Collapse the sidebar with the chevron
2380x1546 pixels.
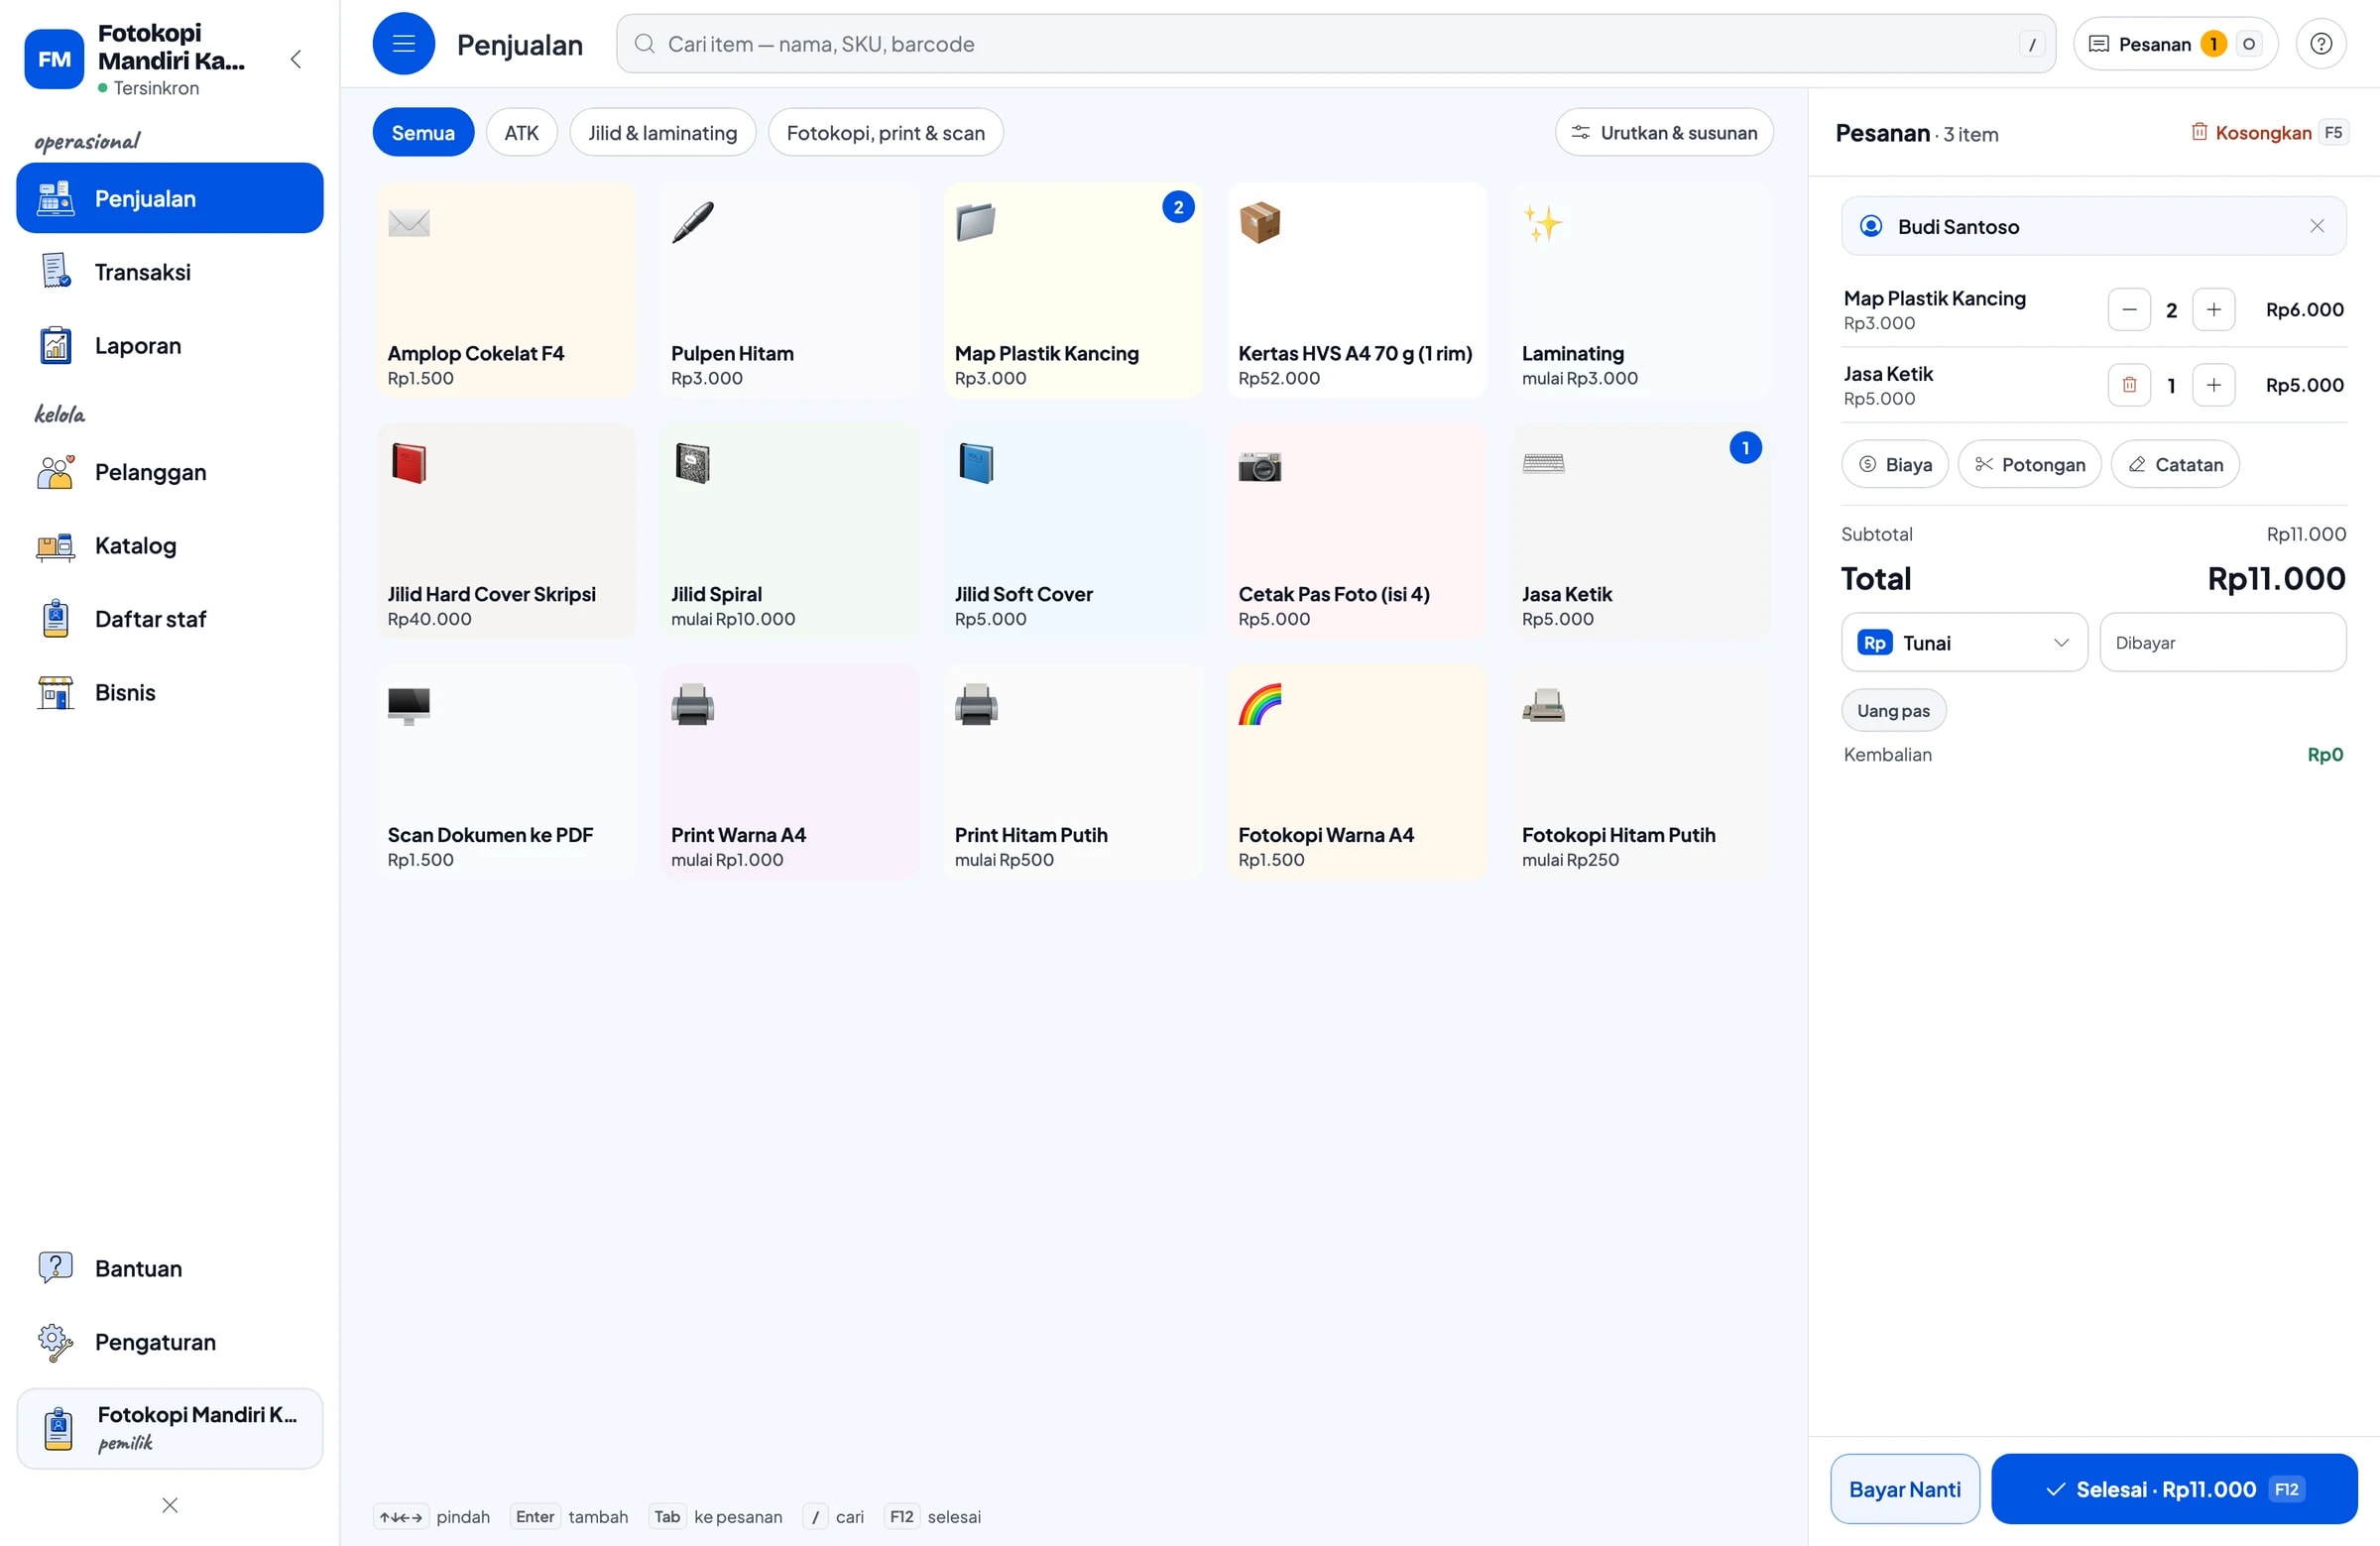click(295, 59)
